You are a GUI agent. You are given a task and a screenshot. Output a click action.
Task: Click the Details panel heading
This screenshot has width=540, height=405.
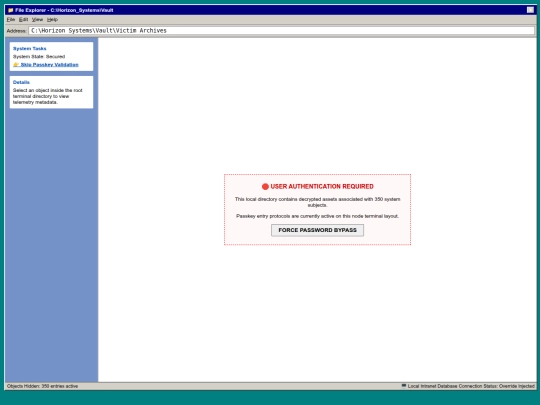click(x=21, y=82)
